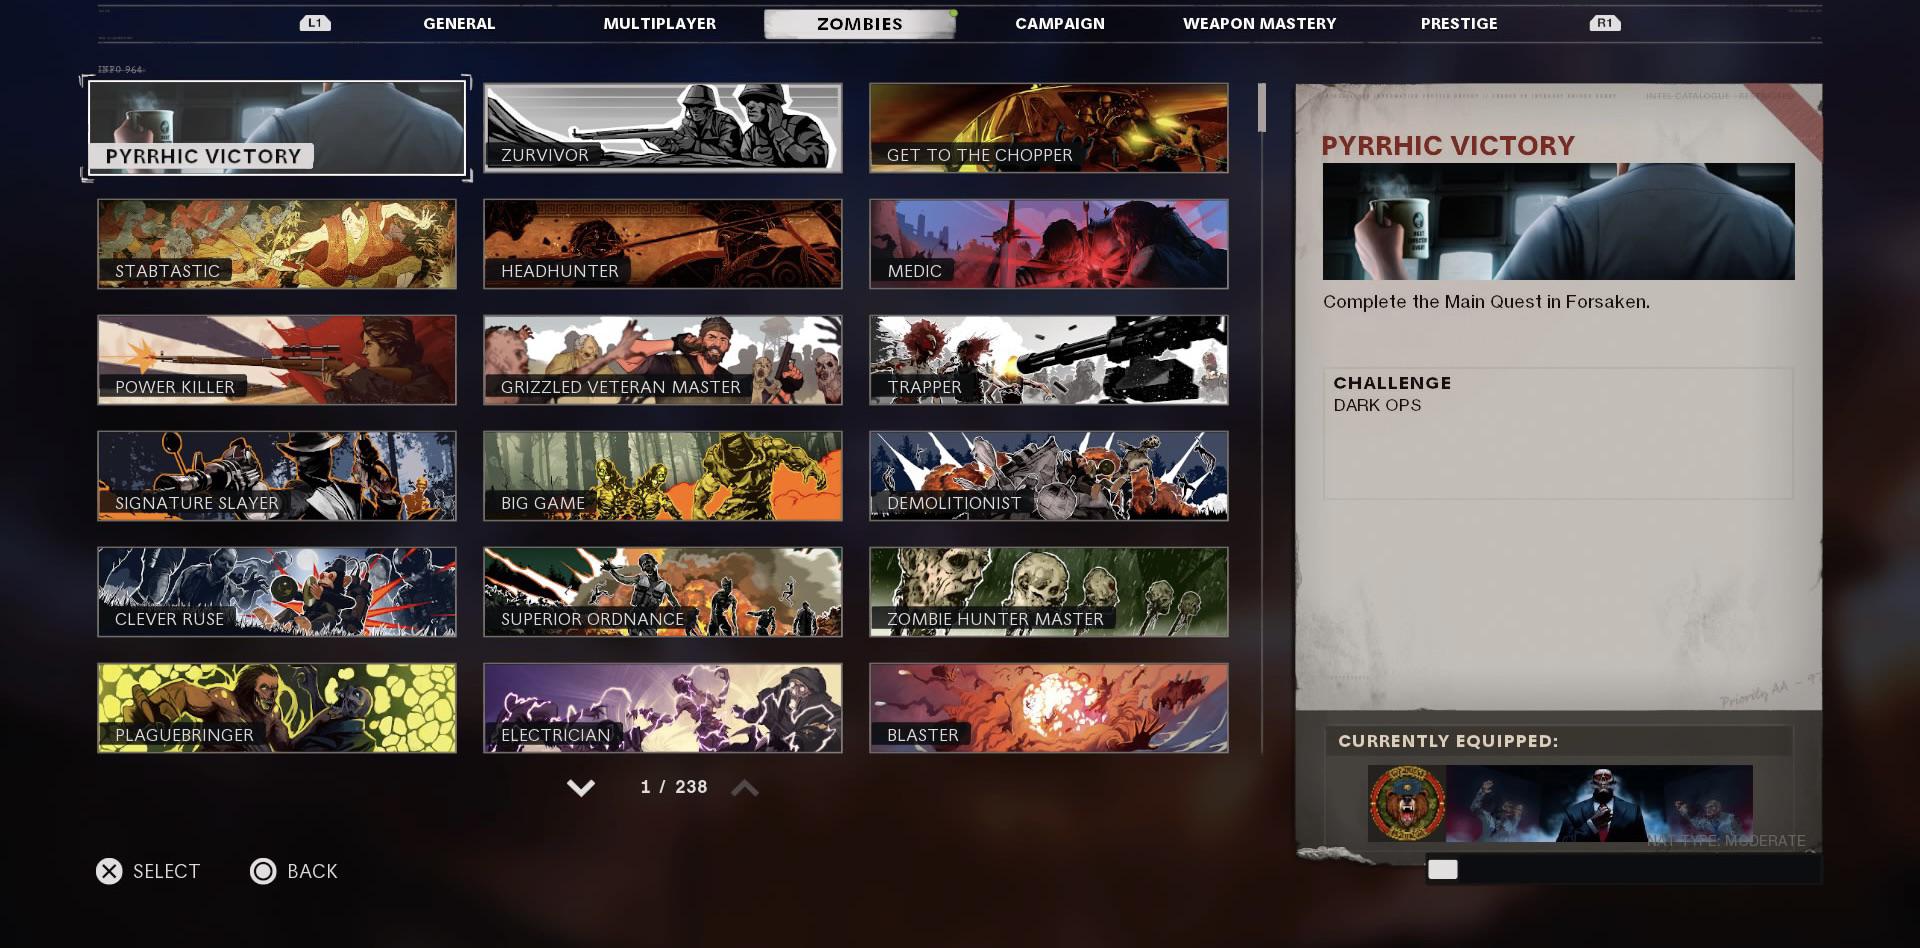Image resolution: width=1920 pixels, height=948 pixels.
Task: Switch to the Multiplayer tab
Action: click(660, 23)
